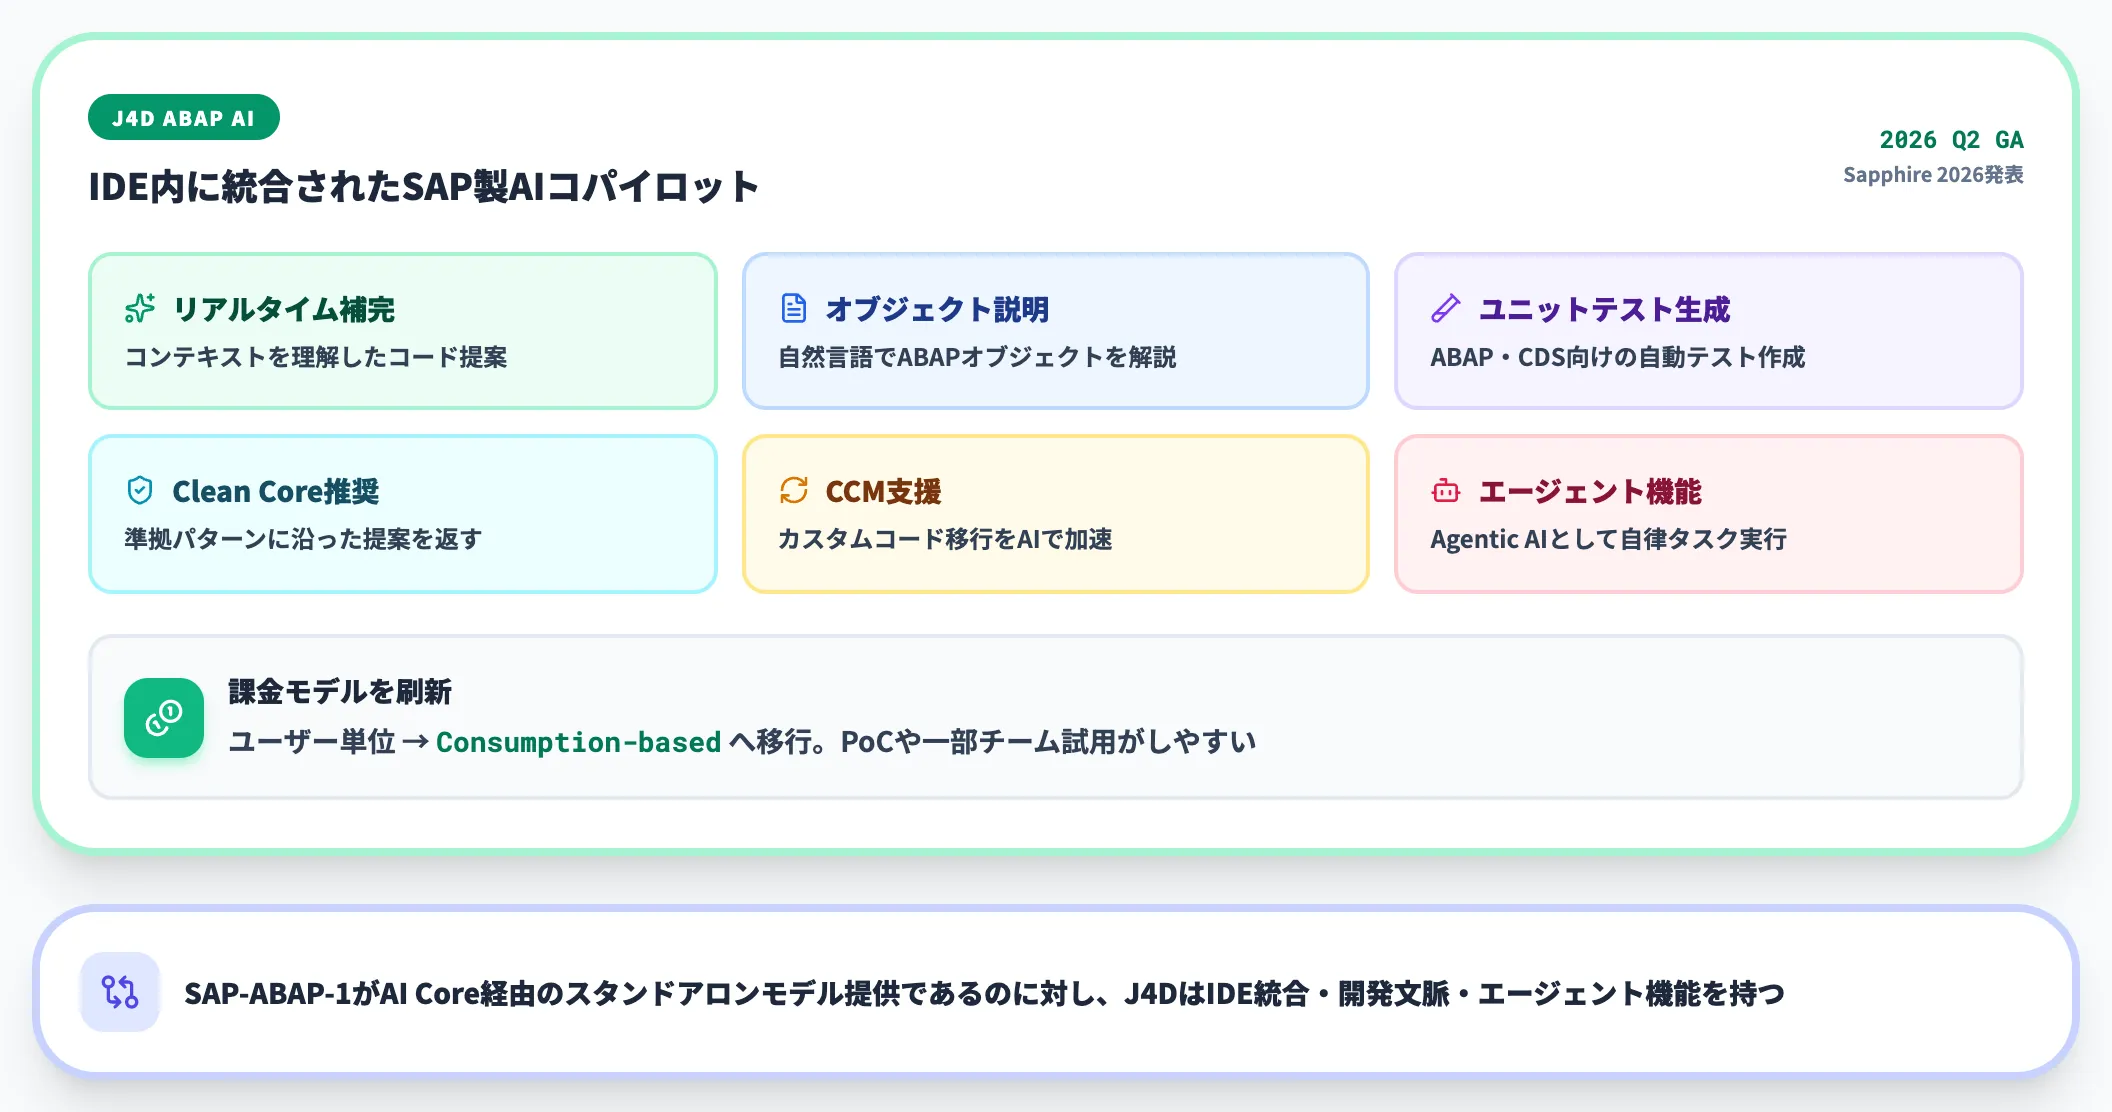Screen dimensions: 2112x1112
Task: Select the J4D ABAP AI badge
Action: click(184, 118)
